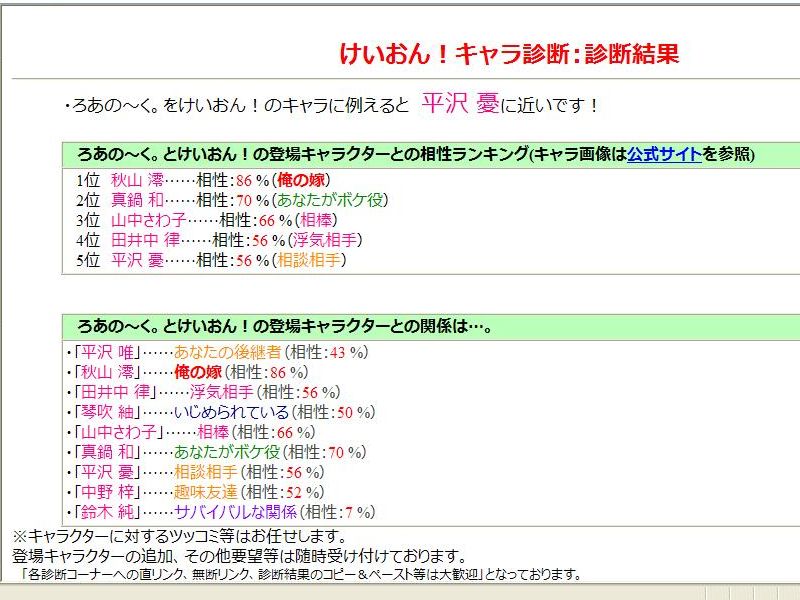The image size is (800, 600).
Task: Click 70 % in the 2位 ranking row
Action: 253,200
